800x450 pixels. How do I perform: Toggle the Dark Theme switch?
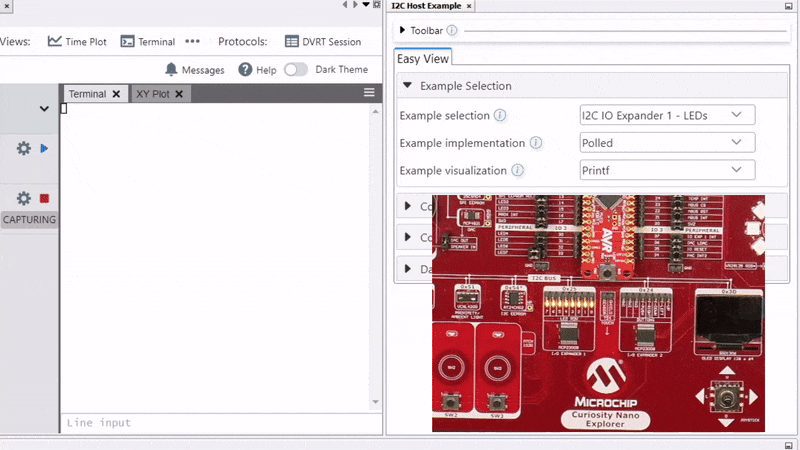point(296,70)
